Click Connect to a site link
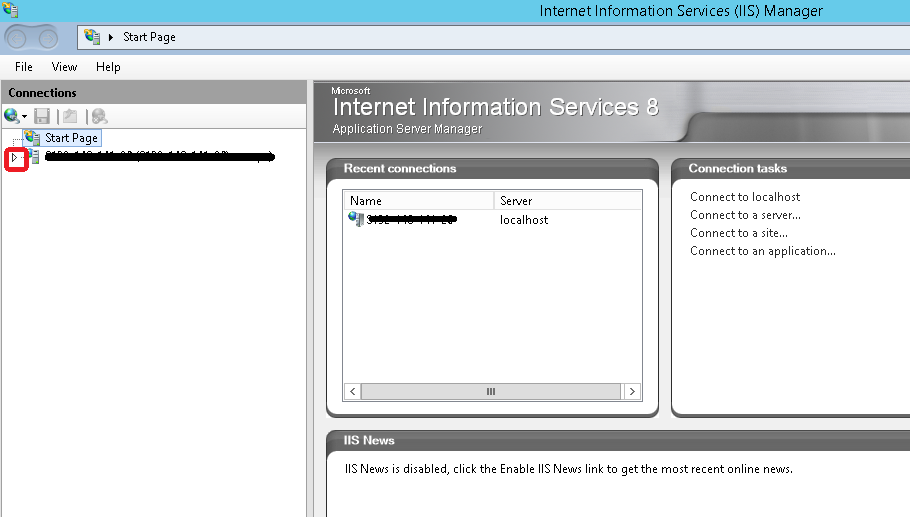This screenshot has height=517, width=910. click(739, 233)
